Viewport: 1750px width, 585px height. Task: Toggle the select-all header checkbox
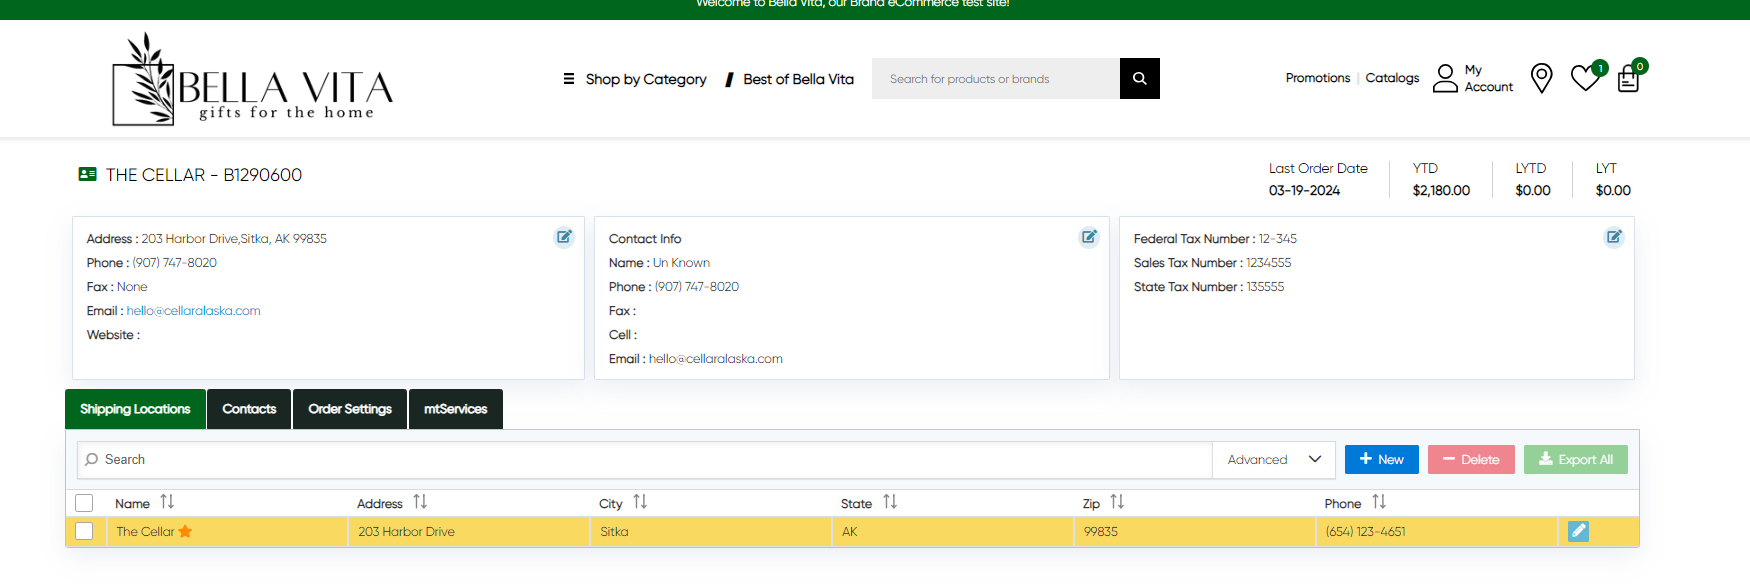[84, 503]
